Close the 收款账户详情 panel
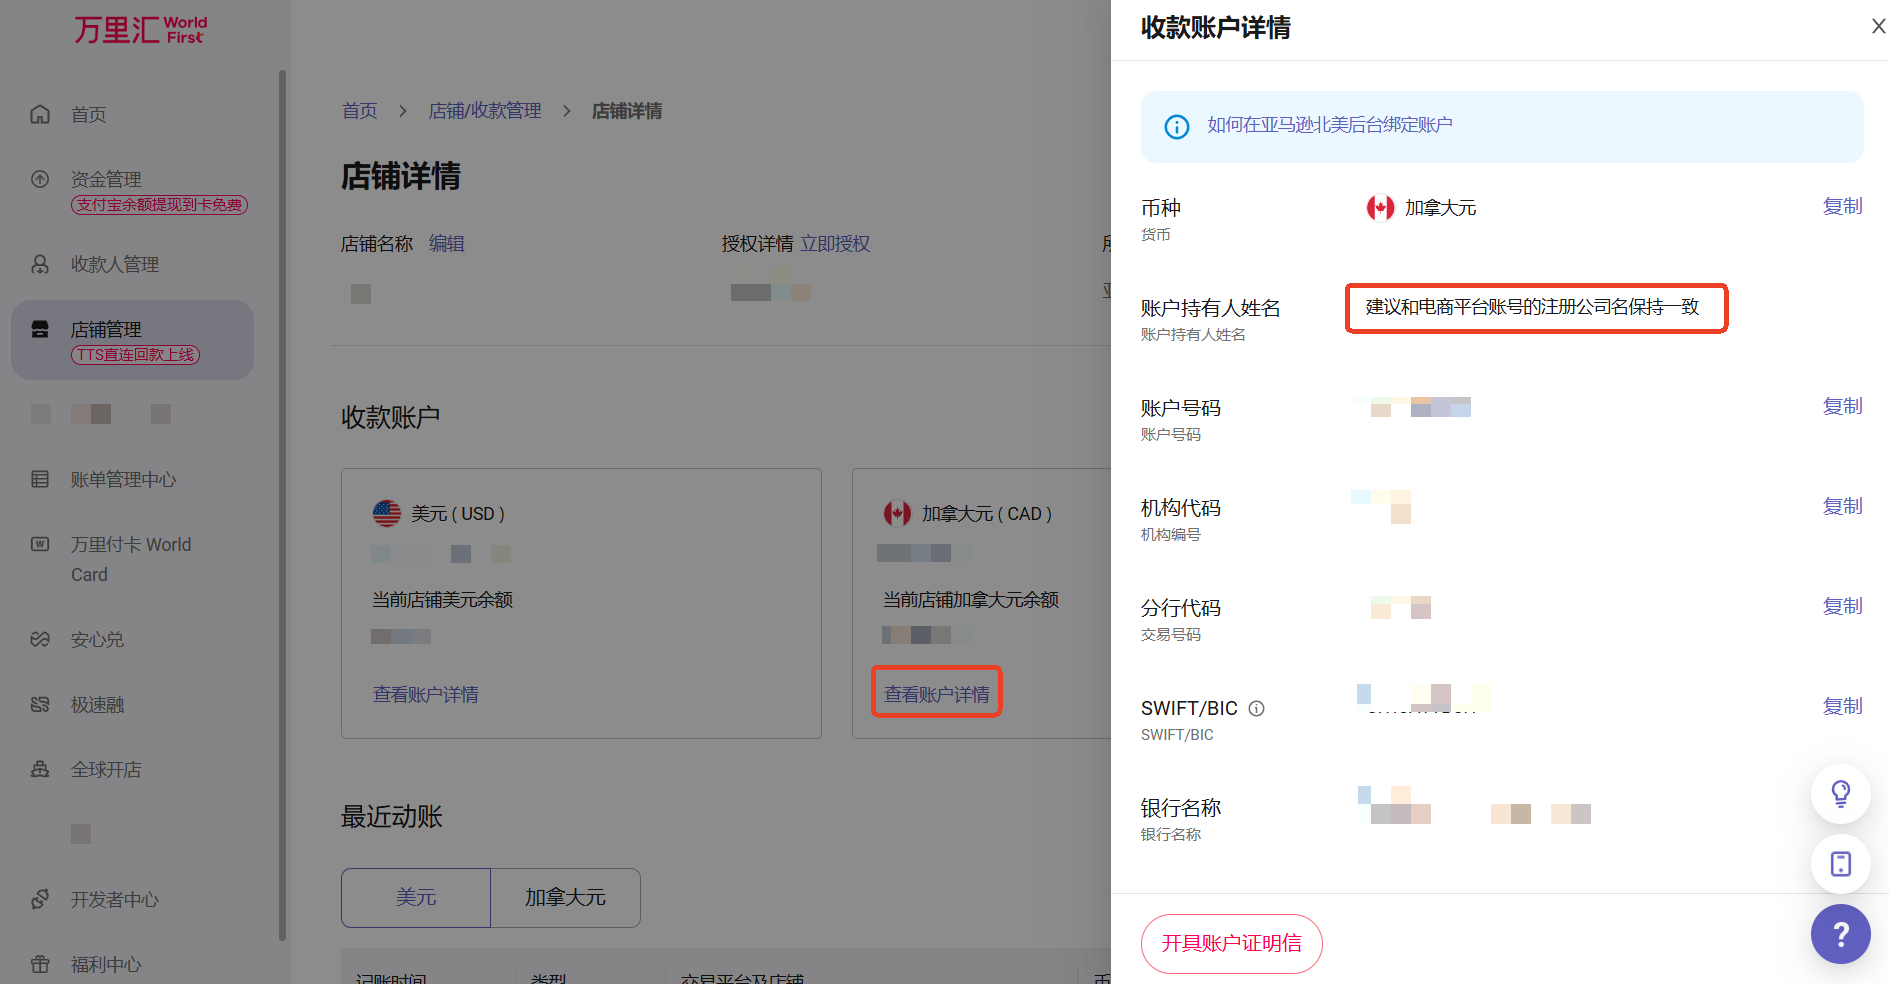Screen dimensions: 1889x984 [1878, 27]
